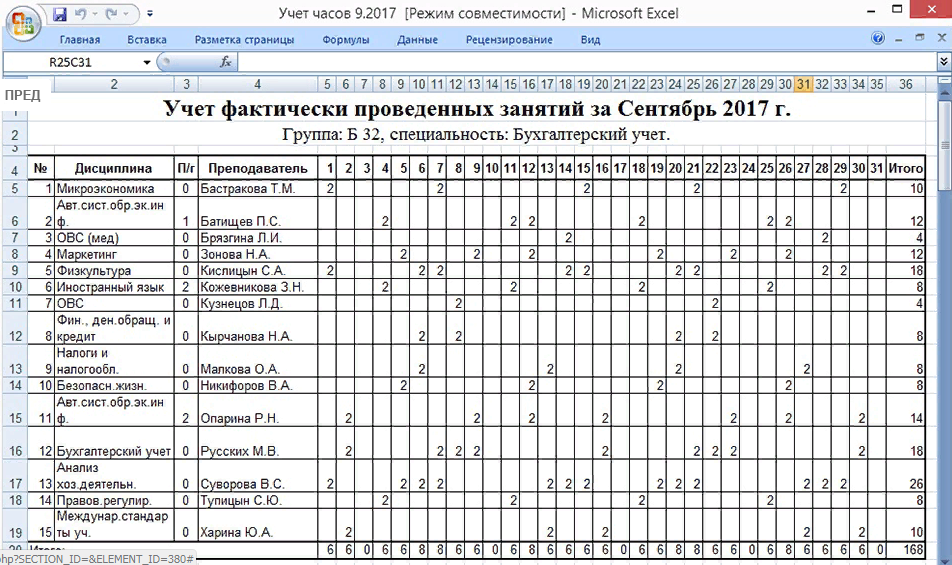Click the Undo arrow icon

(x=82, y=15)
